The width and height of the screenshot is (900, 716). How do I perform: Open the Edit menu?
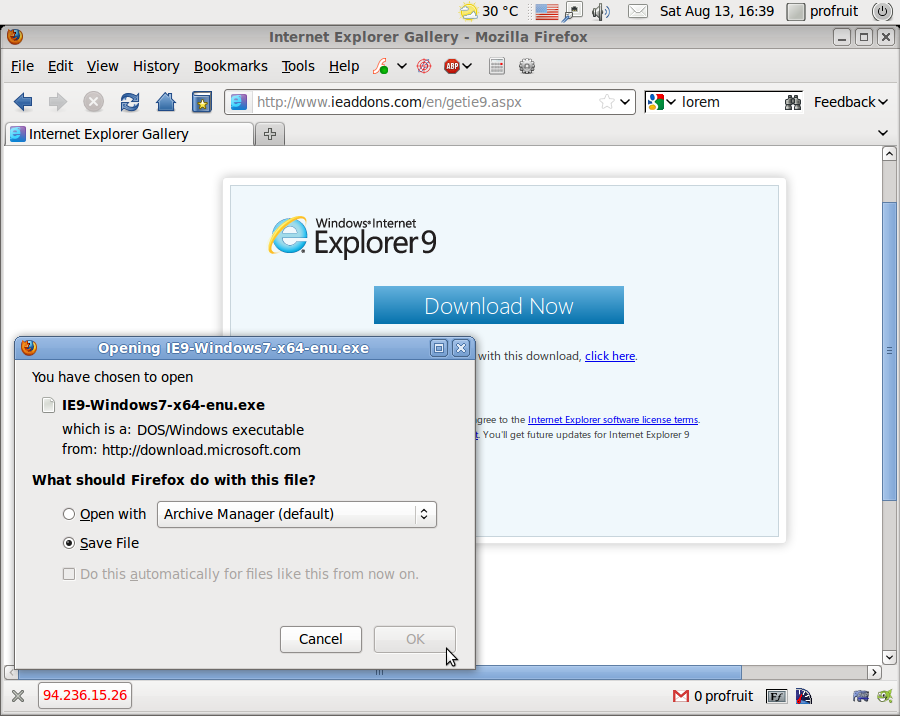pos(60,67)
